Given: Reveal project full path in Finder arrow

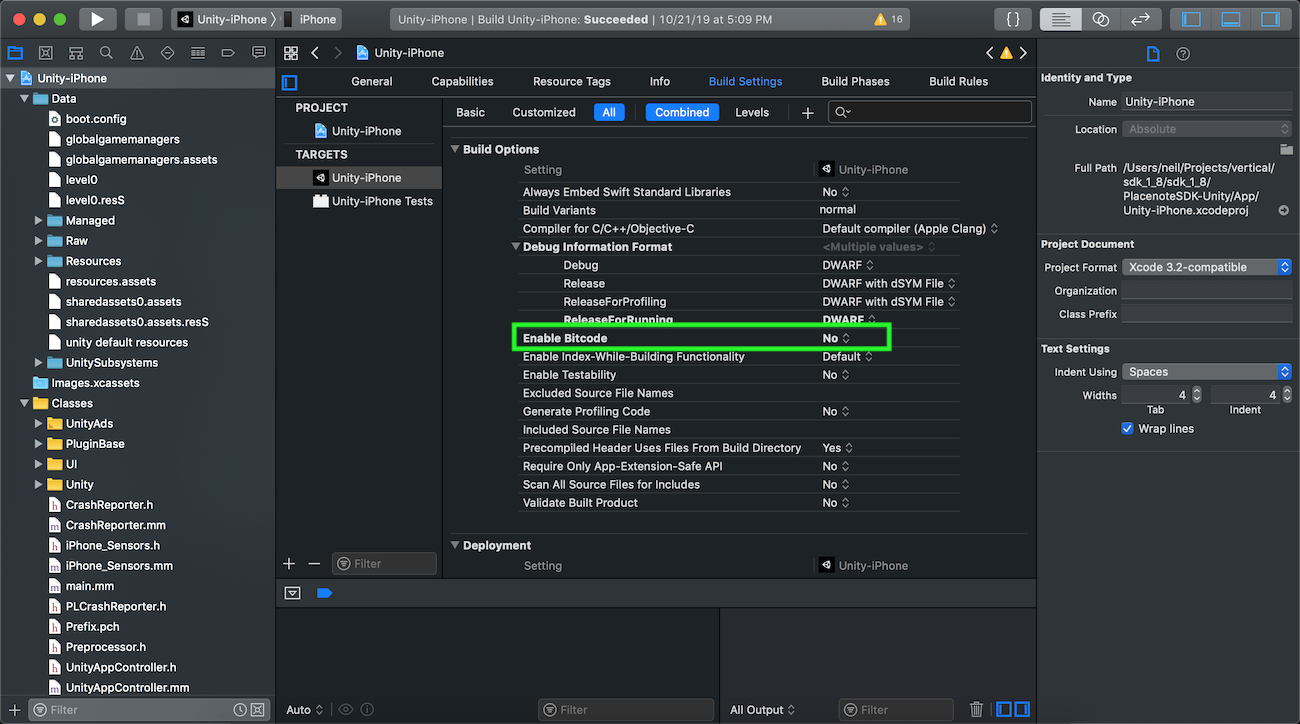Looking at the screenshot, I should tap(1283, 211).
